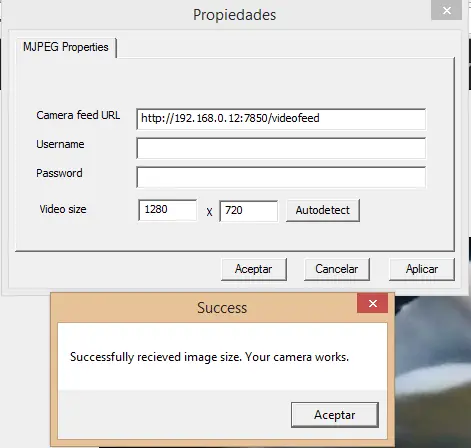Dismiss Success dialog with Aceptar button
471x448 pixels.
pyautogui.click(x=335, y=415)
